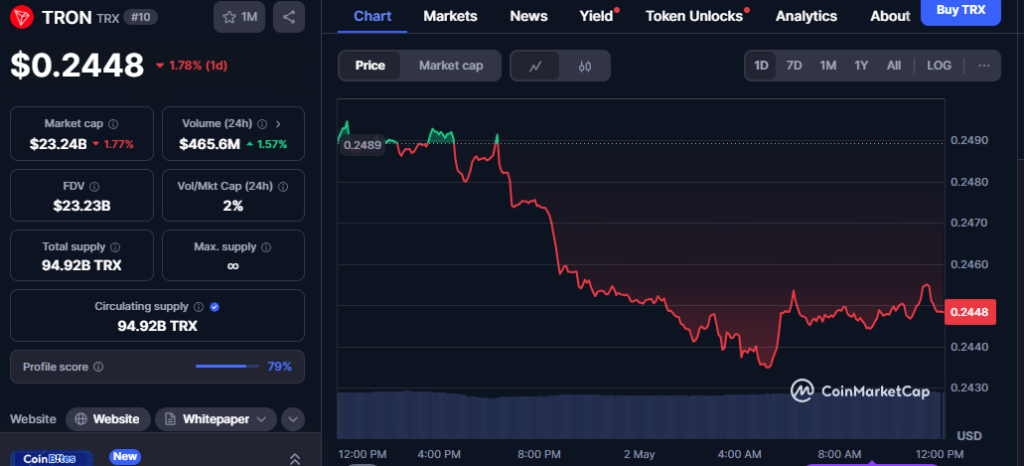Open Profile score info icon
Image resolution: width=1024 pixels, height=466 pixels.
[99, 367]
